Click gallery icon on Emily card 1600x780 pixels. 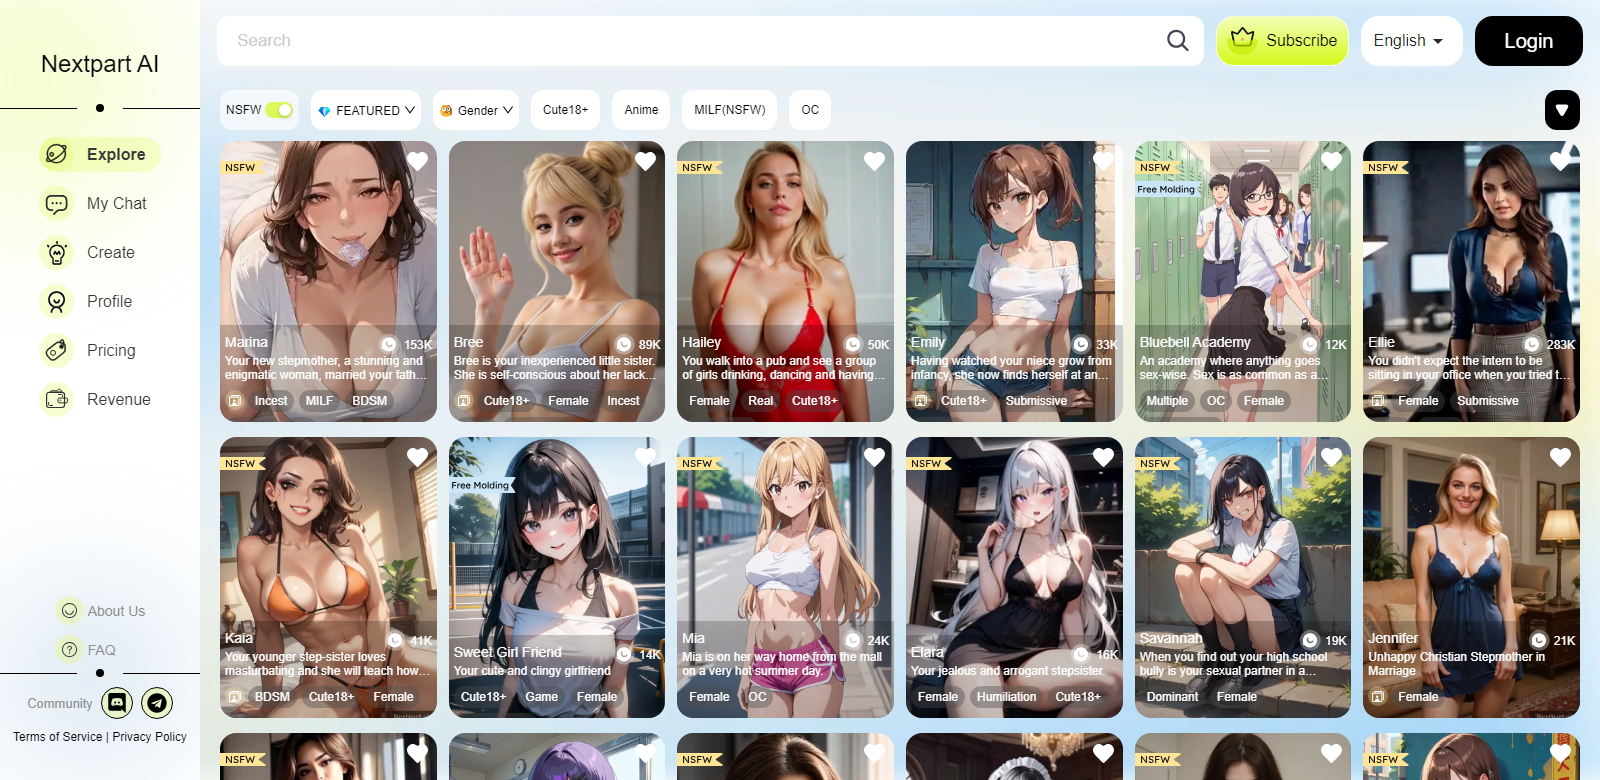(x=921, y=401)
